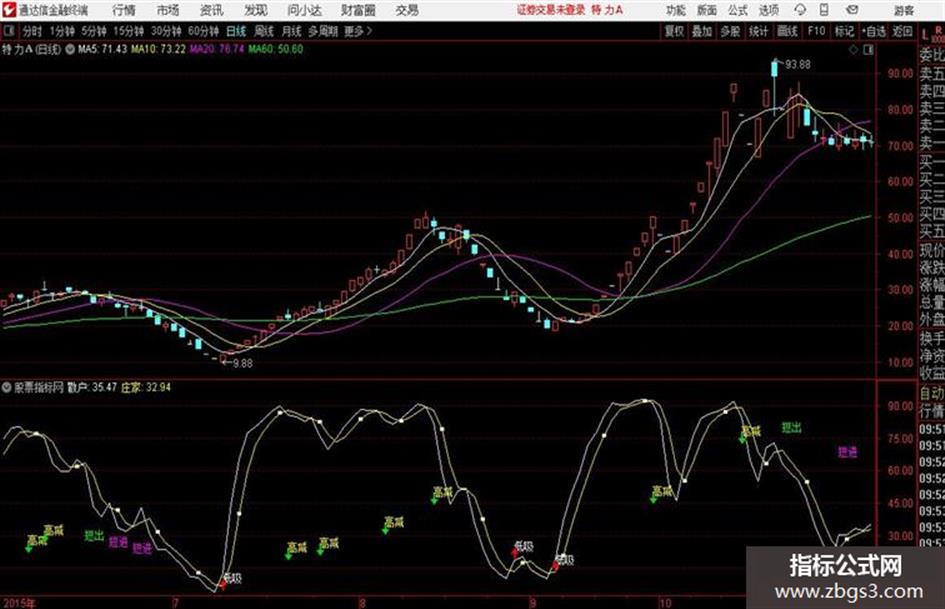
Task: Click the MA5: 71.43 indicator value
Action: tap(102, 49)
